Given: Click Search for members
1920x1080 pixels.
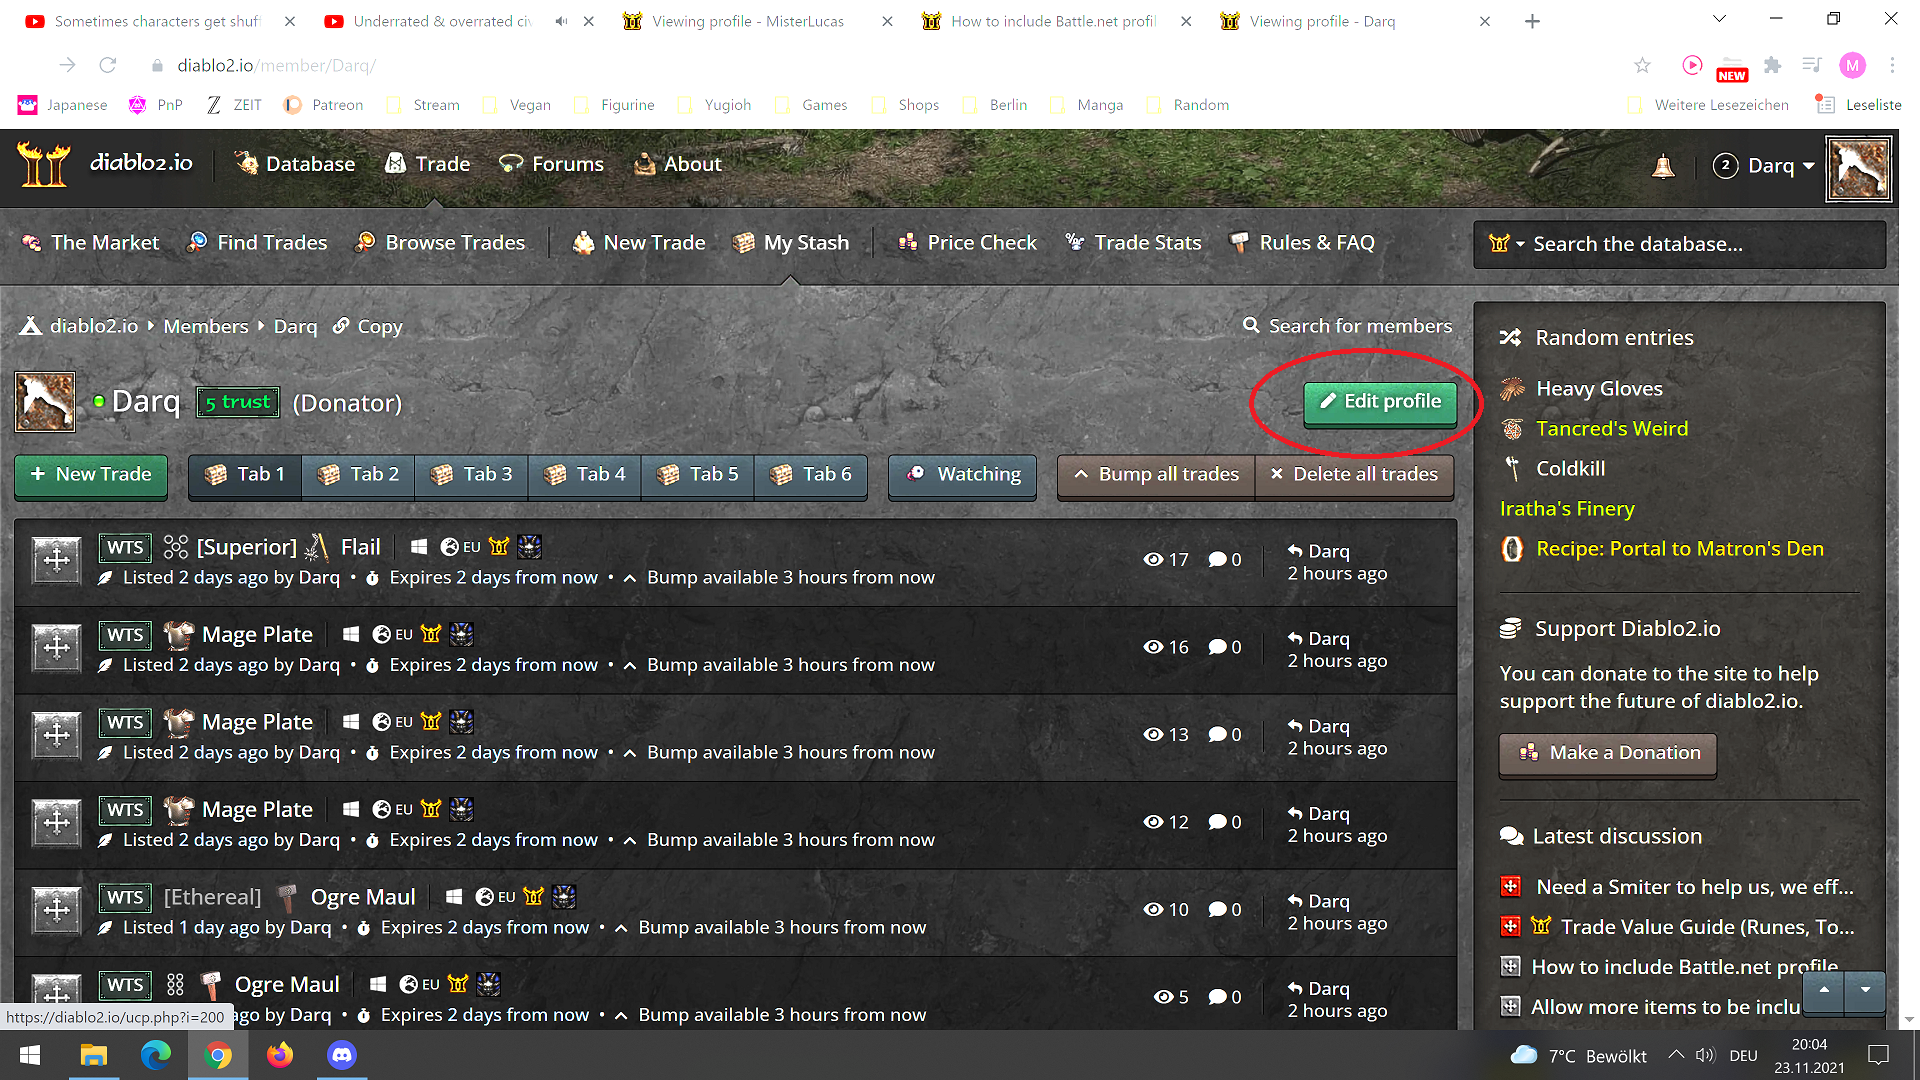Looking at the screenshot, I should (1347, 326).
